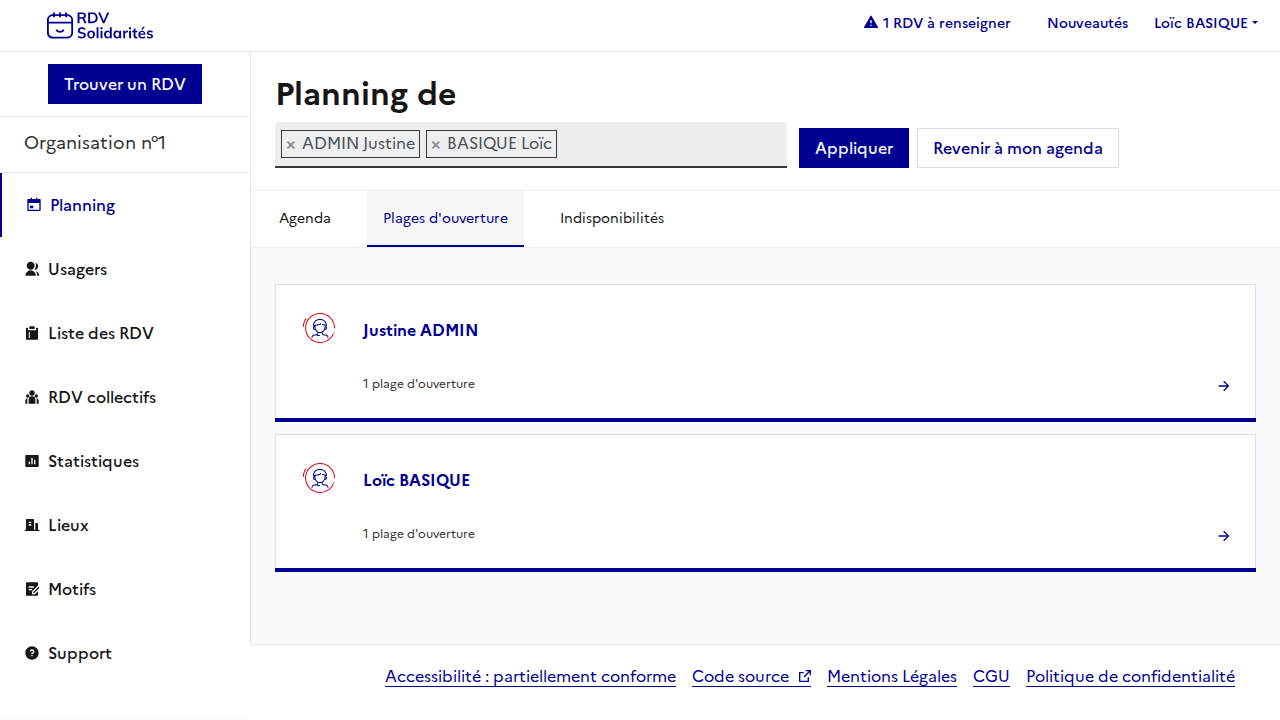Click the RDV Solidarités logo

(x=100, y=25)
